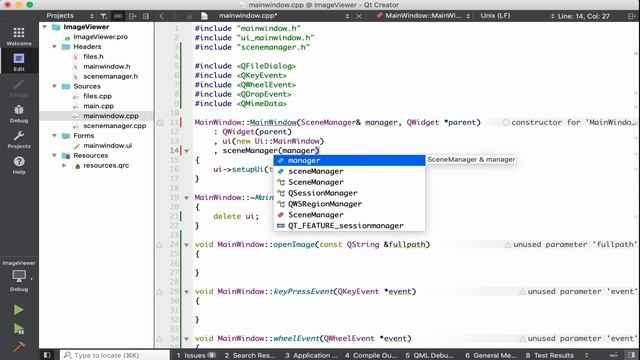This screenshot has height=360, width=640.
Task: Open the Projects view dropdown
Action: 69,16
